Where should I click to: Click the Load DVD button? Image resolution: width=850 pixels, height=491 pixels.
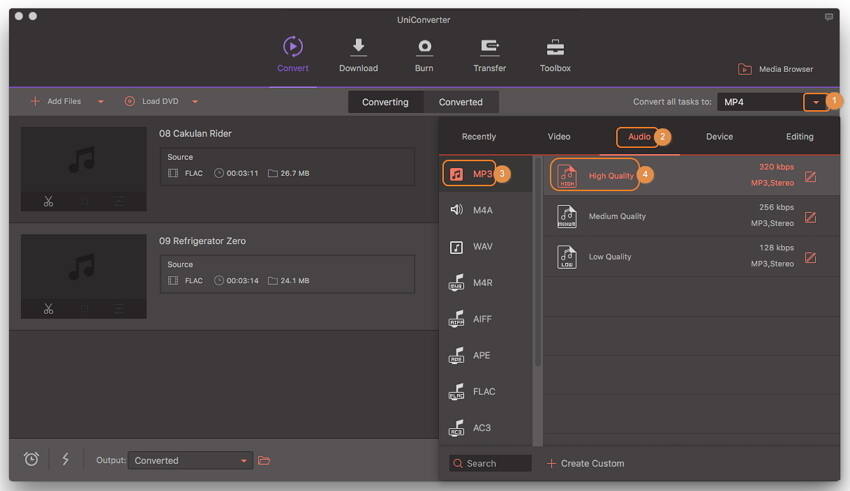point(151,101)
